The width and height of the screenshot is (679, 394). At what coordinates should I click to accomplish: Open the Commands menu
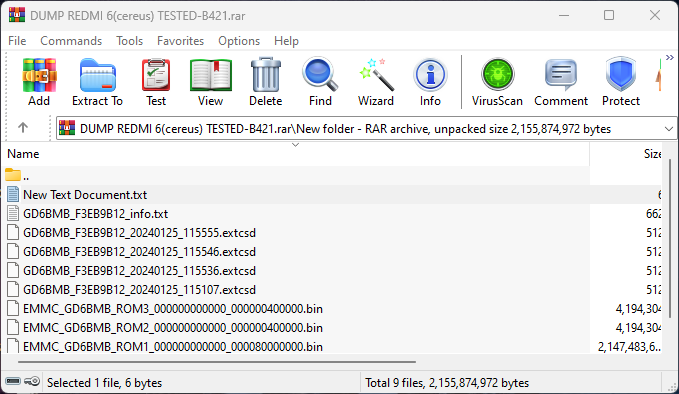(71, 41)
